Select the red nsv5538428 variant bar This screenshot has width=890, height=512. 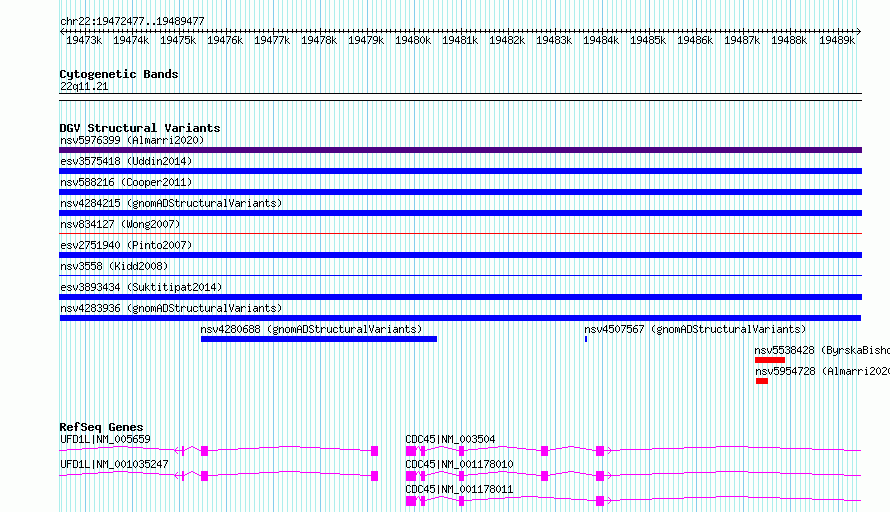[x=770, y=360]
